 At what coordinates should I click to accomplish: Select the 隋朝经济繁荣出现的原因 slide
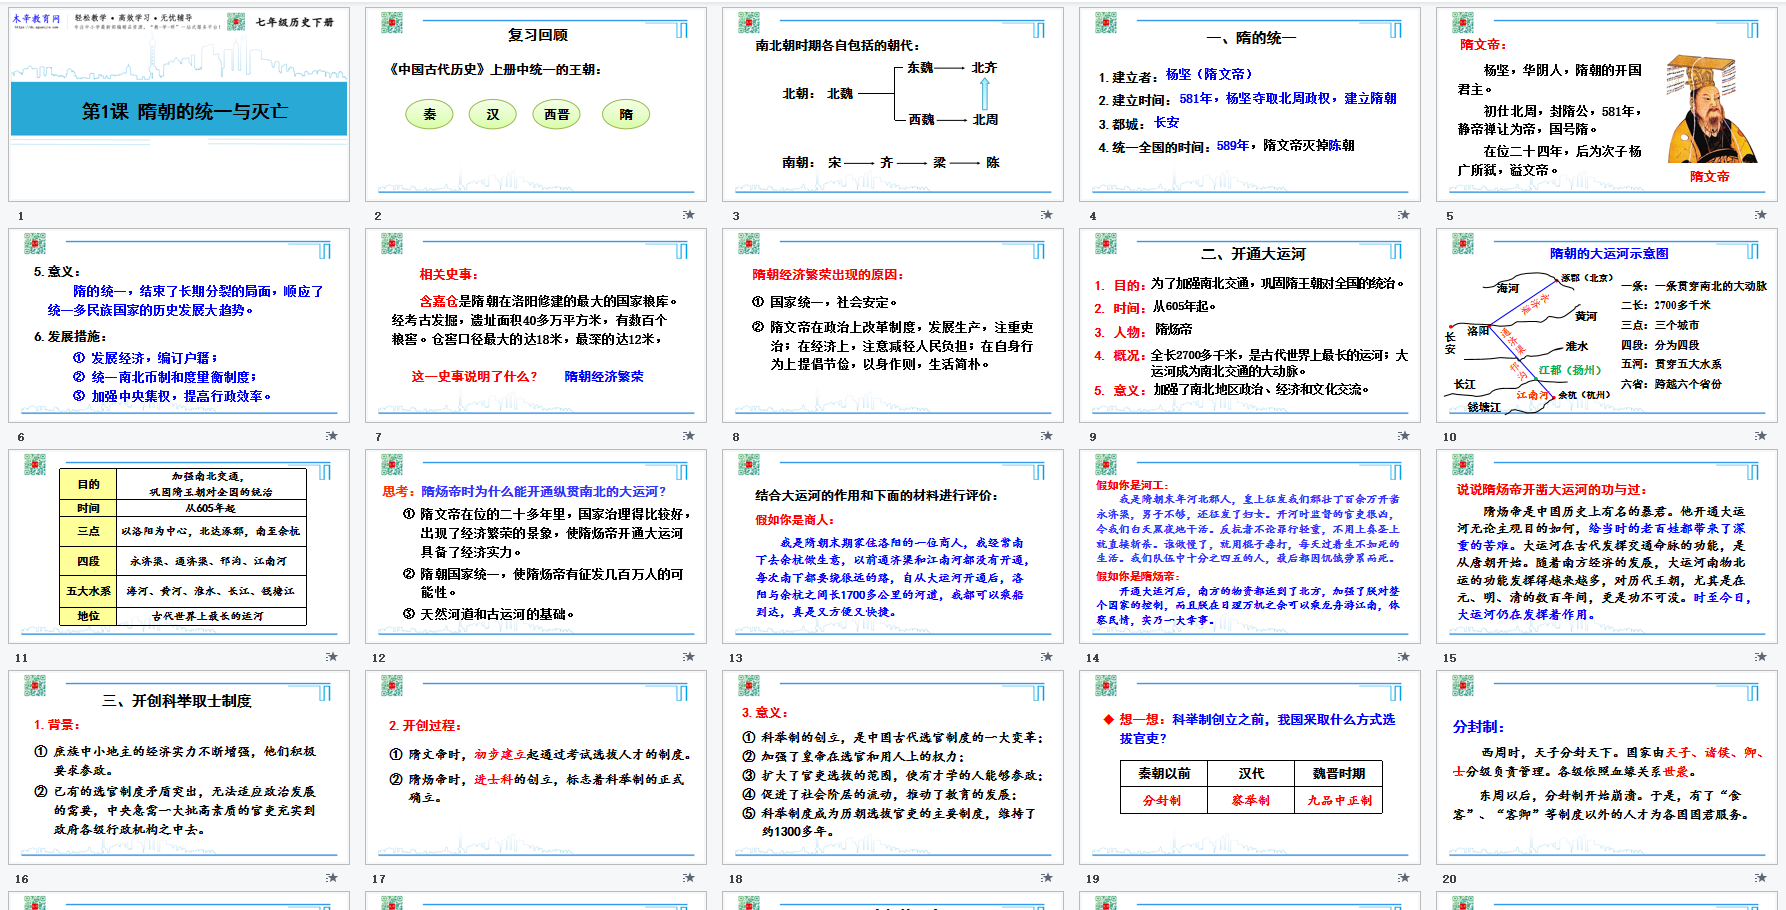pos(893,326)
